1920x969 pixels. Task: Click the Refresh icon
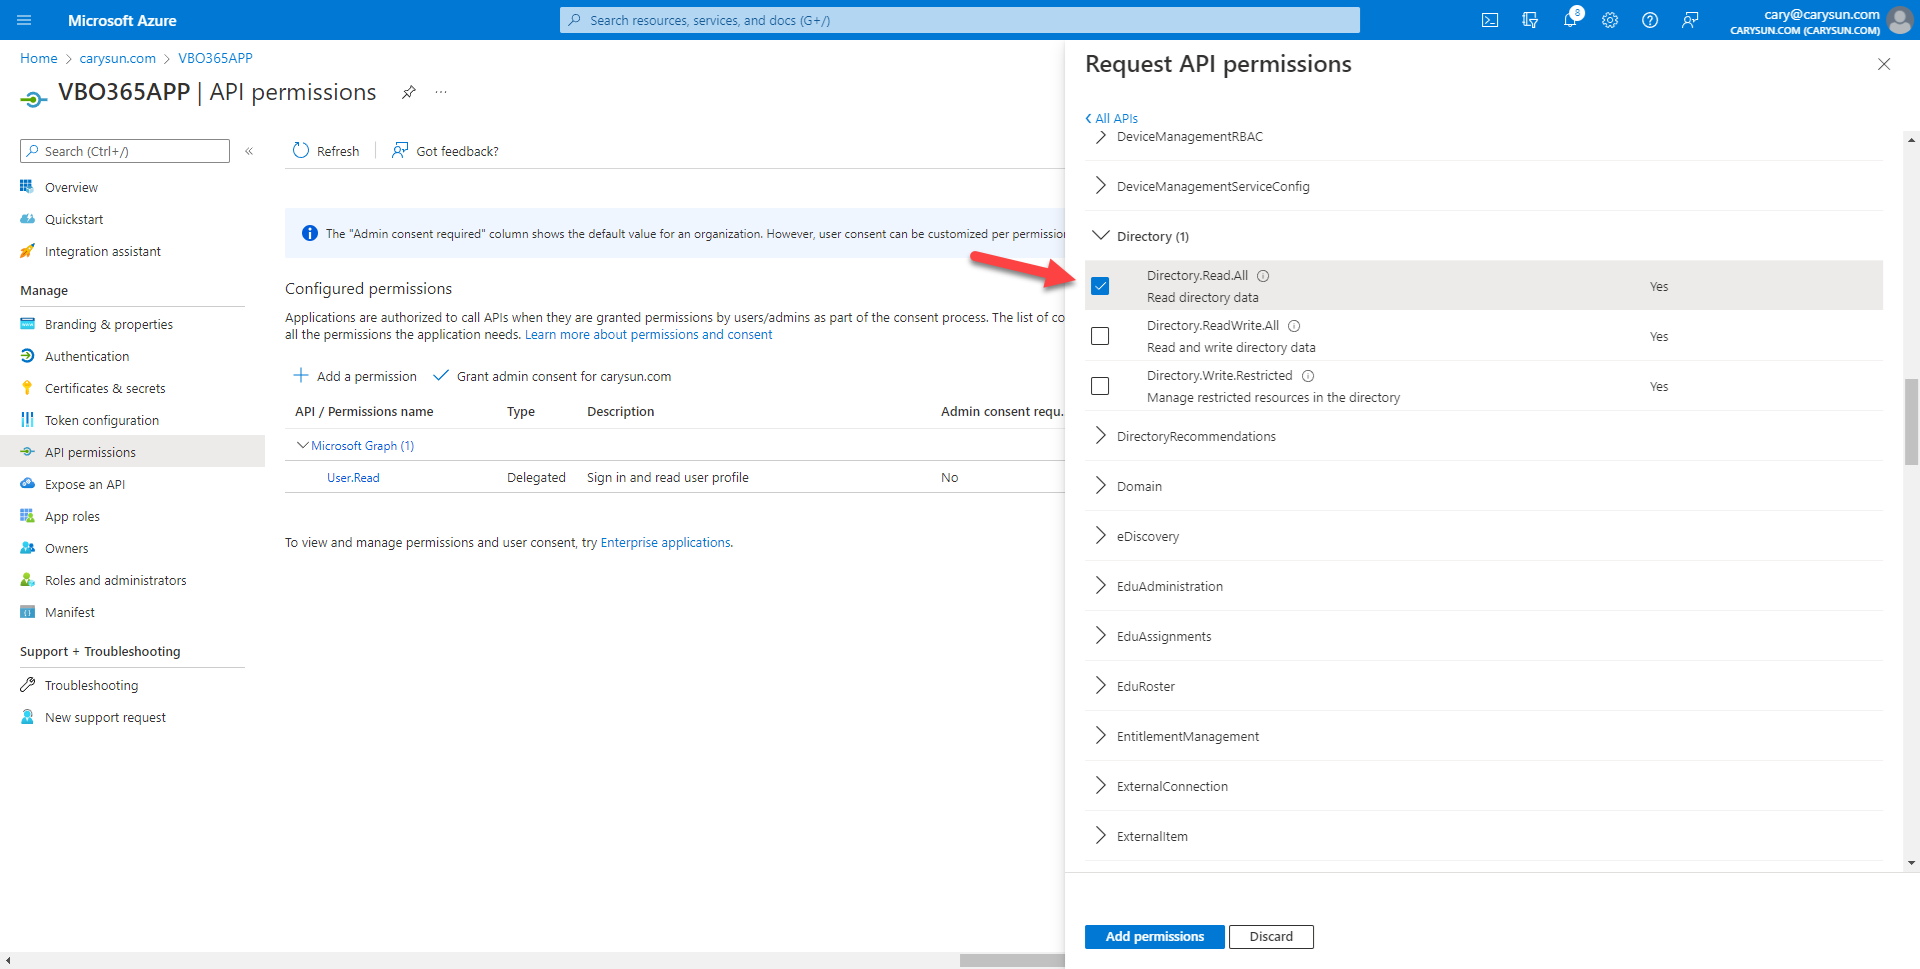click(301, 151)
